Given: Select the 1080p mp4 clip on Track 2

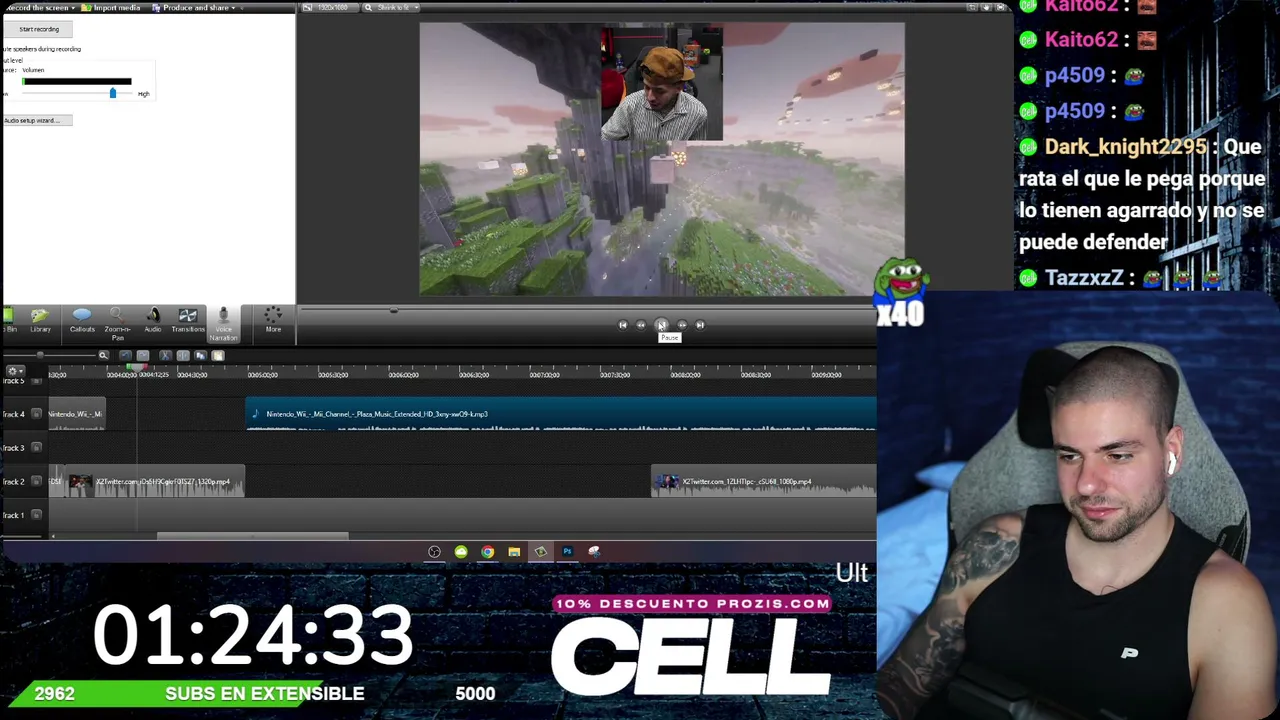Looking at the screenshot, I should [763, 483].
